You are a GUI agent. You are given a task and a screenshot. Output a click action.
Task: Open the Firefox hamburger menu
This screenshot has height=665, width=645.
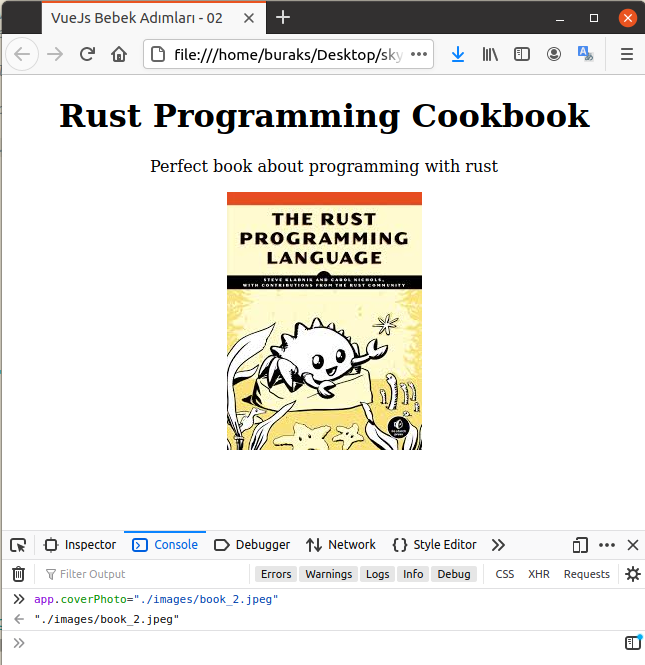627,54
